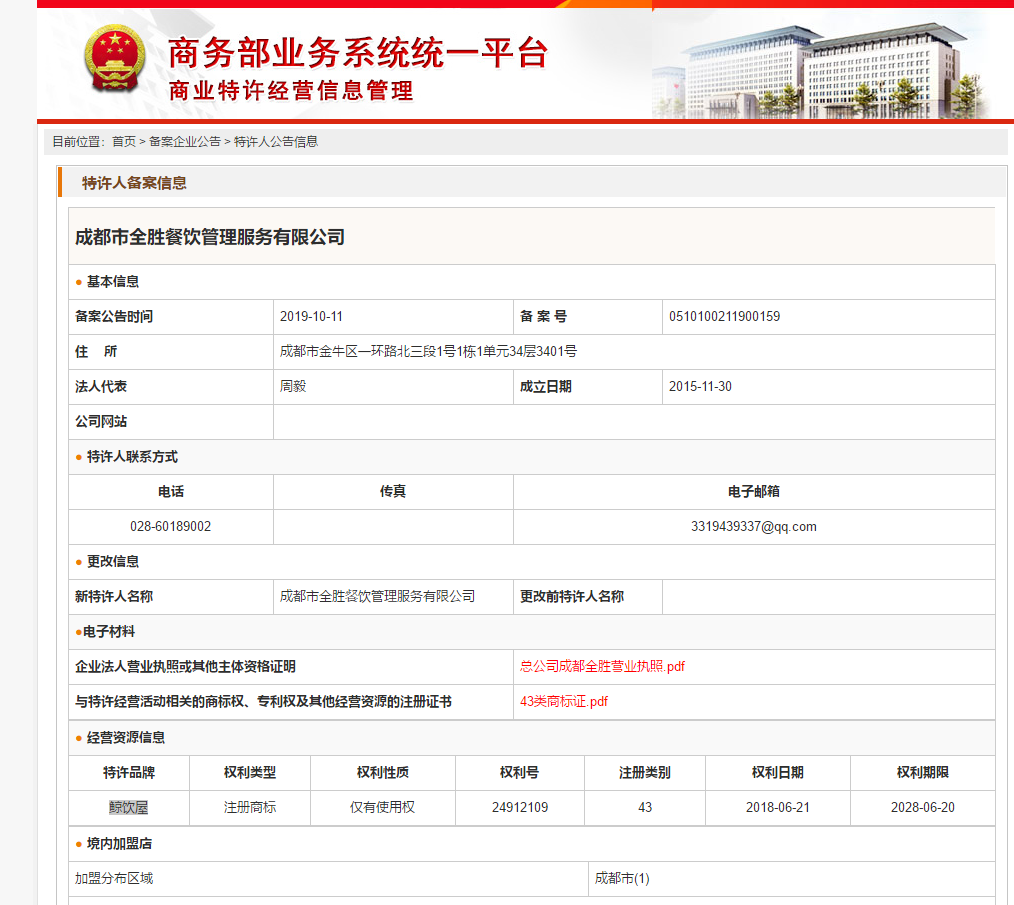Click the 加盟分布区域 label
Image resolution: width=1014 pixels, height=905 pixels.
[x=114, y=878]
